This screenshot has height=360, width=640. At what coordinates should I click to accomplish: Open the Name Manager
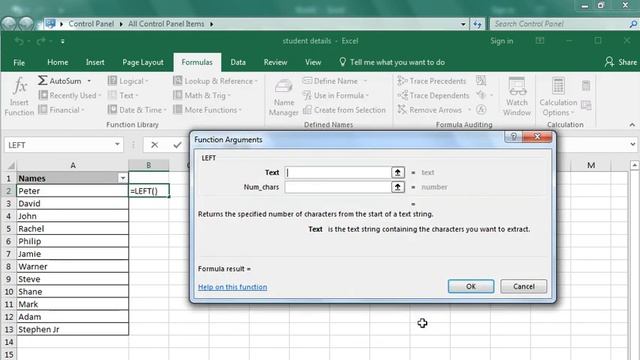pyautogui.click(x=284, y=97)
